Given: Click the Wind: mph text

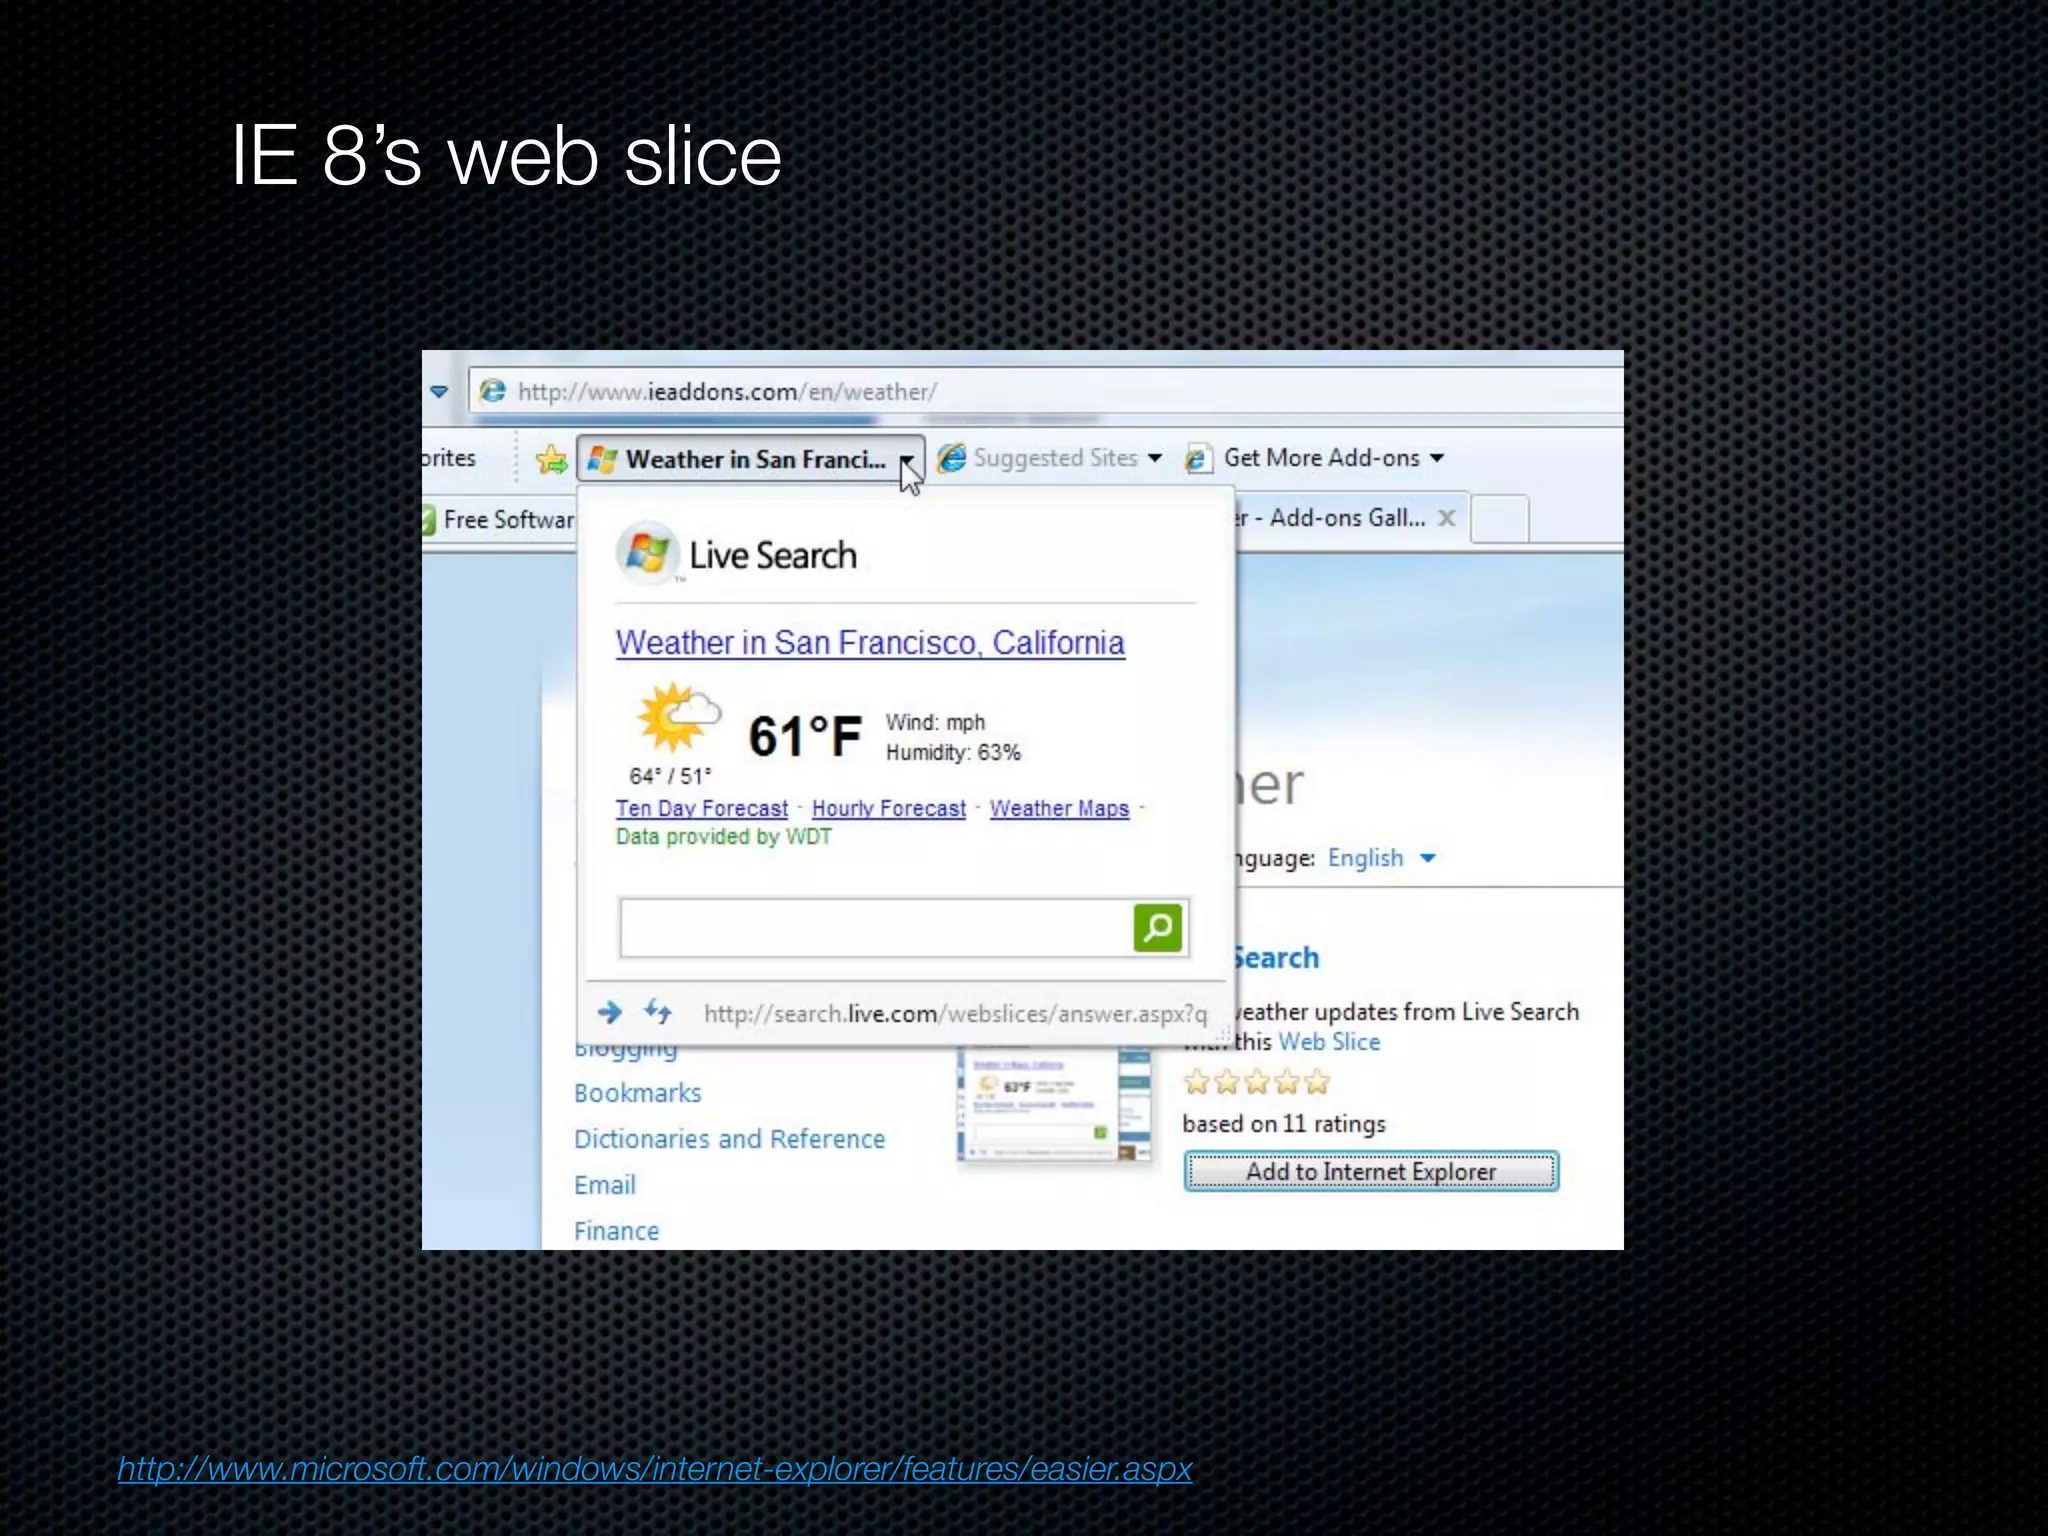Looking at the screenshot, I should [935, 722].
